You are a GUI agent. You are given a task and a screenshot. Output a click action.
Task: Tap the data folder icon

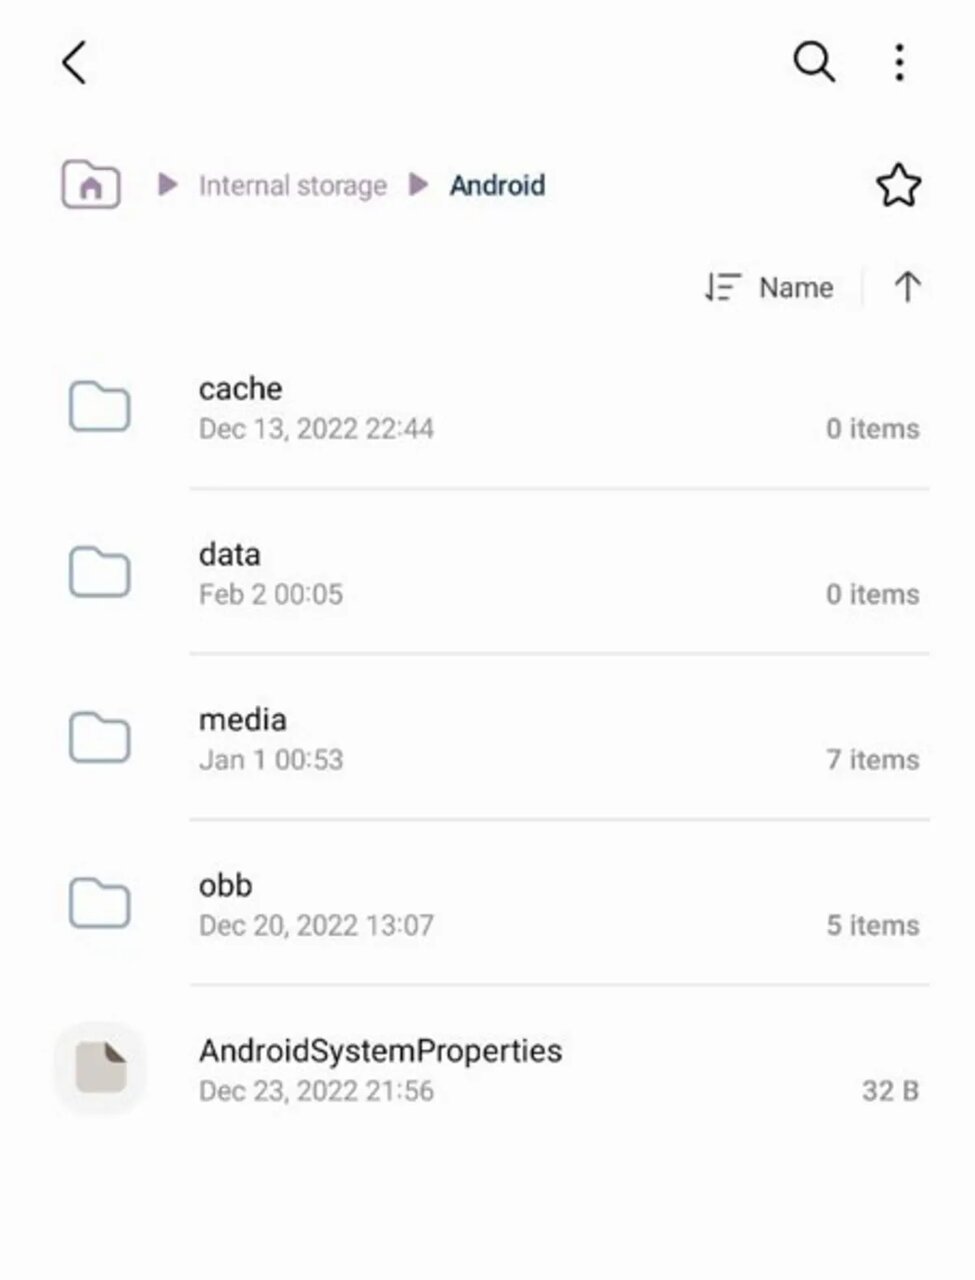pos(99,573)
